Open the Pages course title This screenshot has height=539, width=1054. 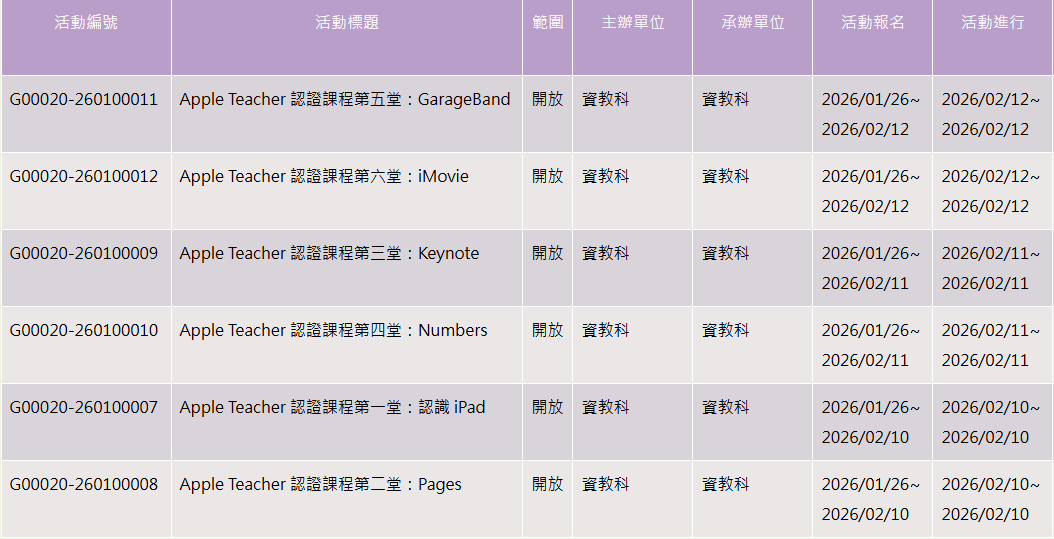tap(321, 485)
